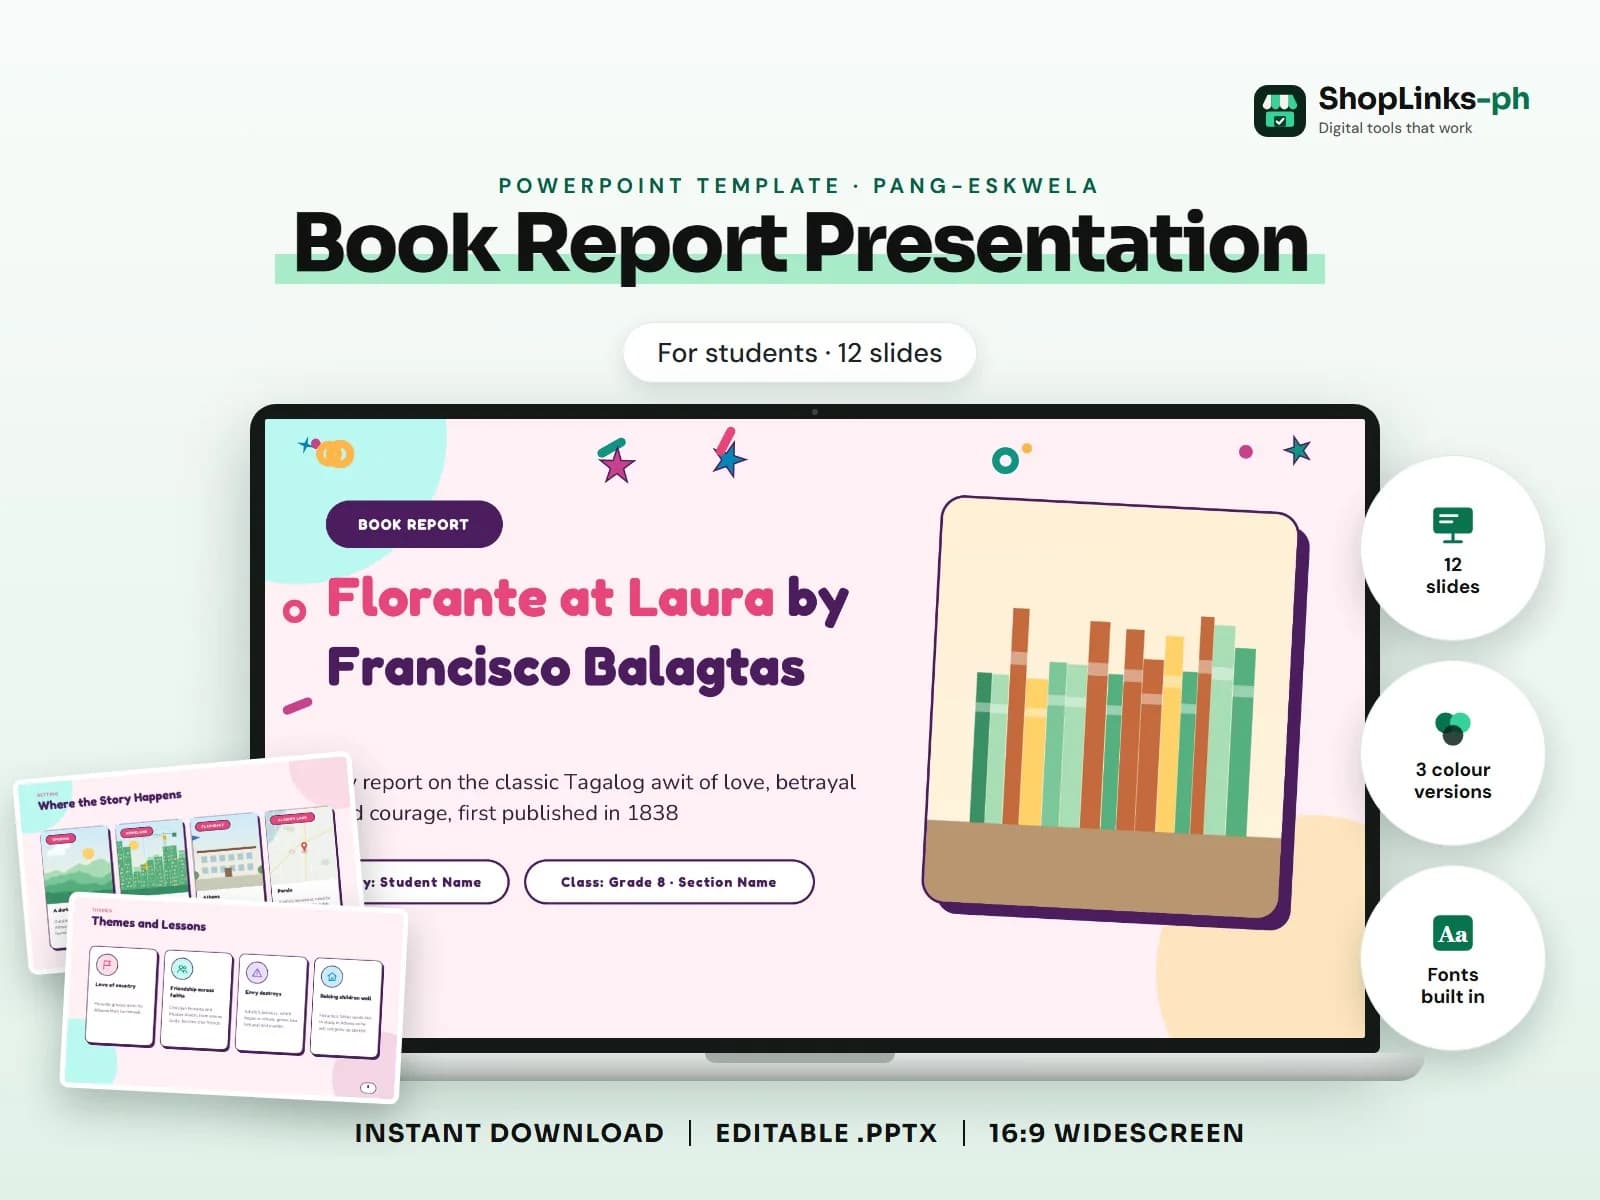Click the teal ring shape on slide

tap(1005, 460)
